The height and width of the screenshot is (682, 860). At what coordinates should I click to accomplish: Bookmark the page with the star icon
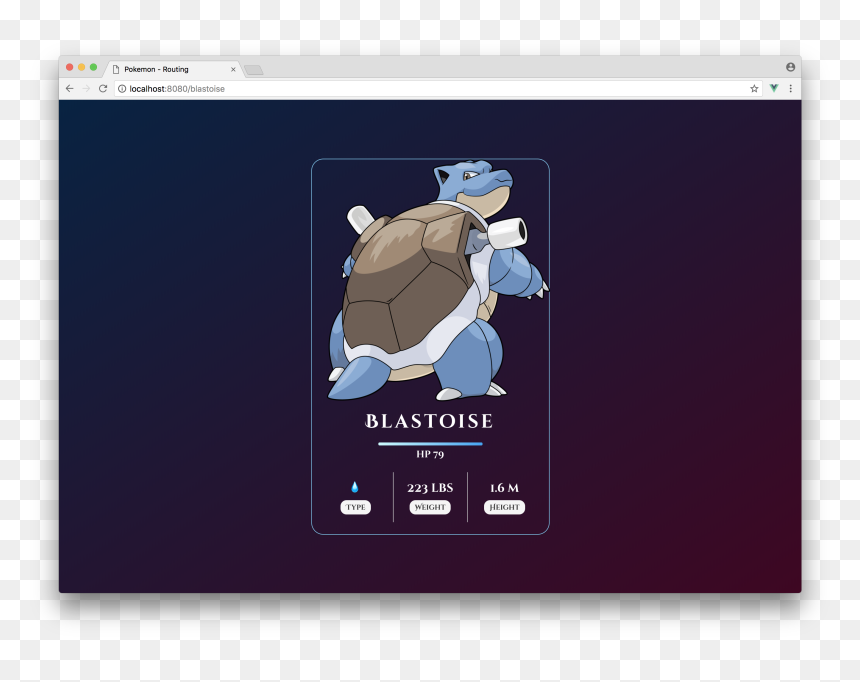754,88
